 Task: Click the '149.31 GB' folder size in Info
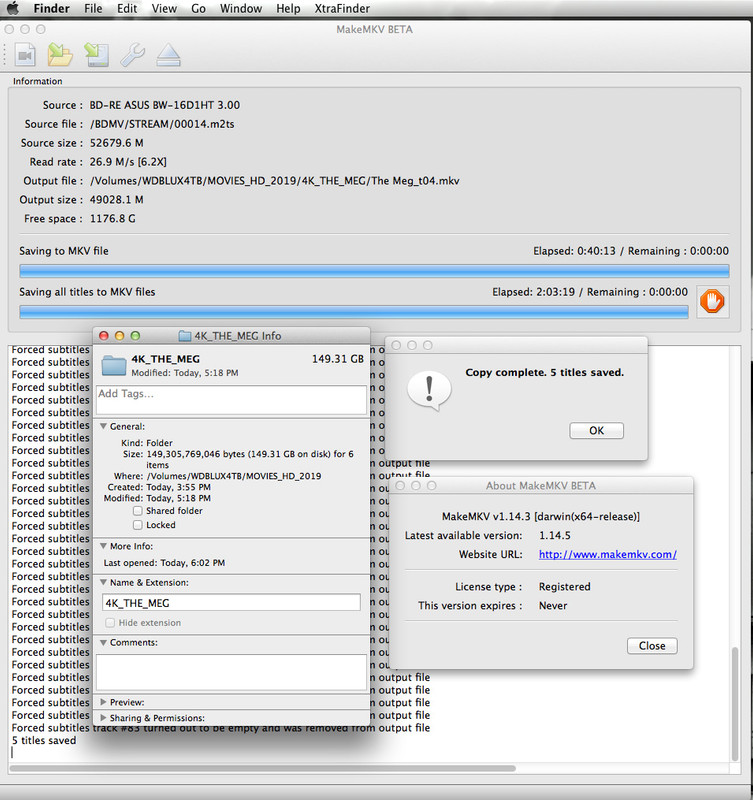(338, 359)
